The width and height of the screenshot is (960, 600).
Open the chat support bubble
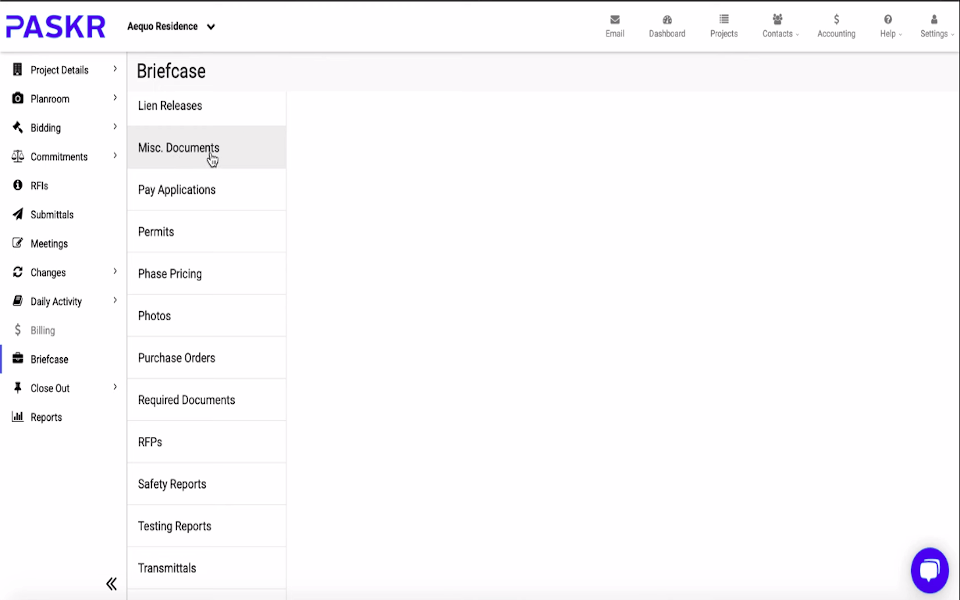pyautogui.click(x=929, y=570)
